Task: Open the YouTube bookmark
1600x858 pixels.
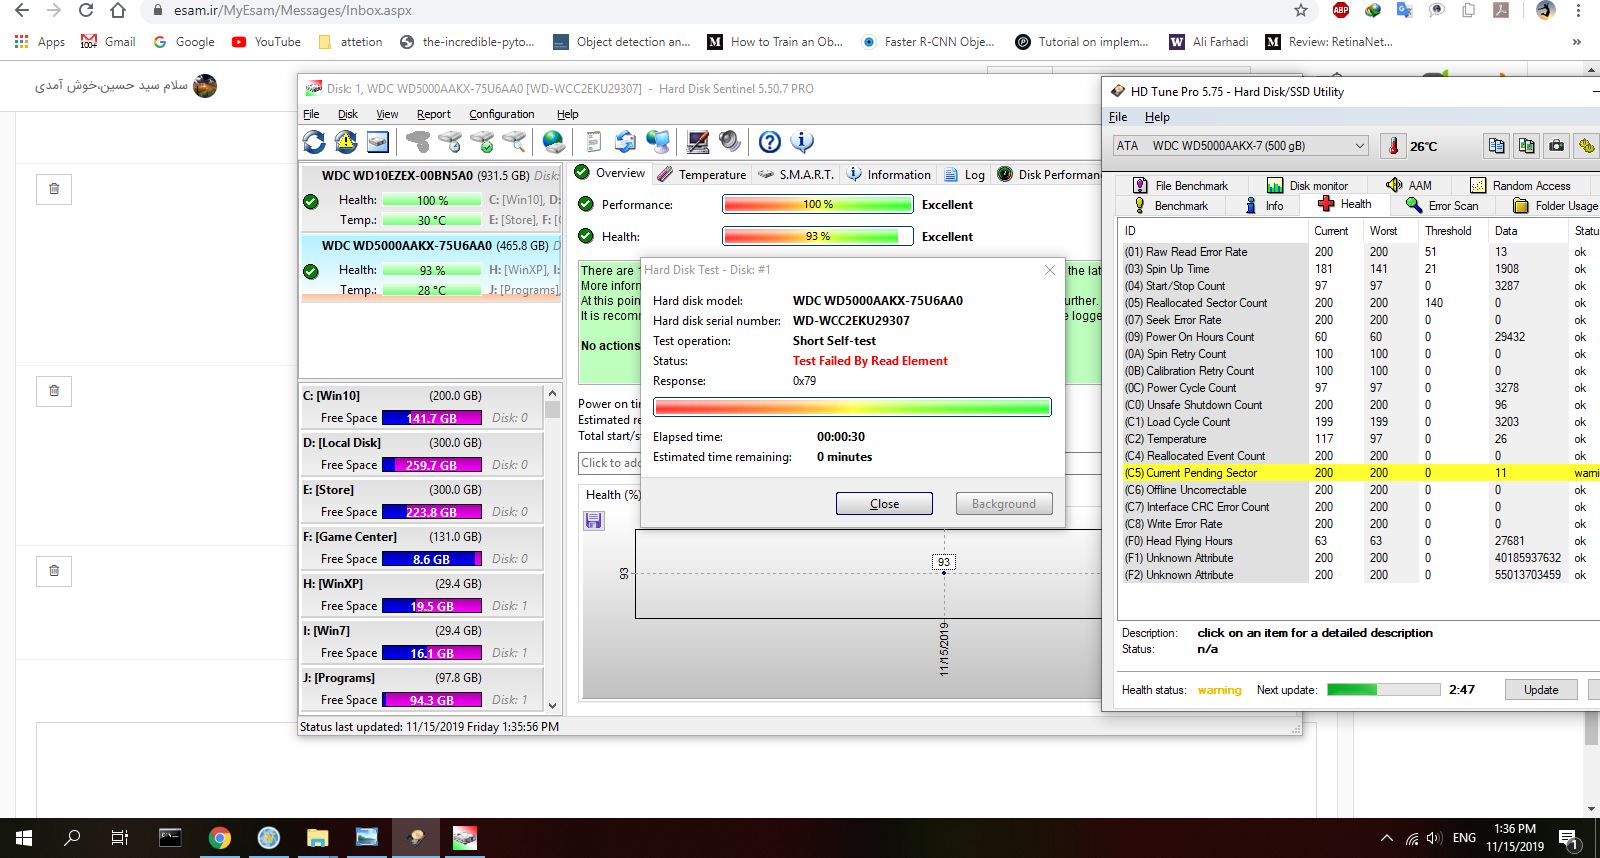Action: coord(266,42)
